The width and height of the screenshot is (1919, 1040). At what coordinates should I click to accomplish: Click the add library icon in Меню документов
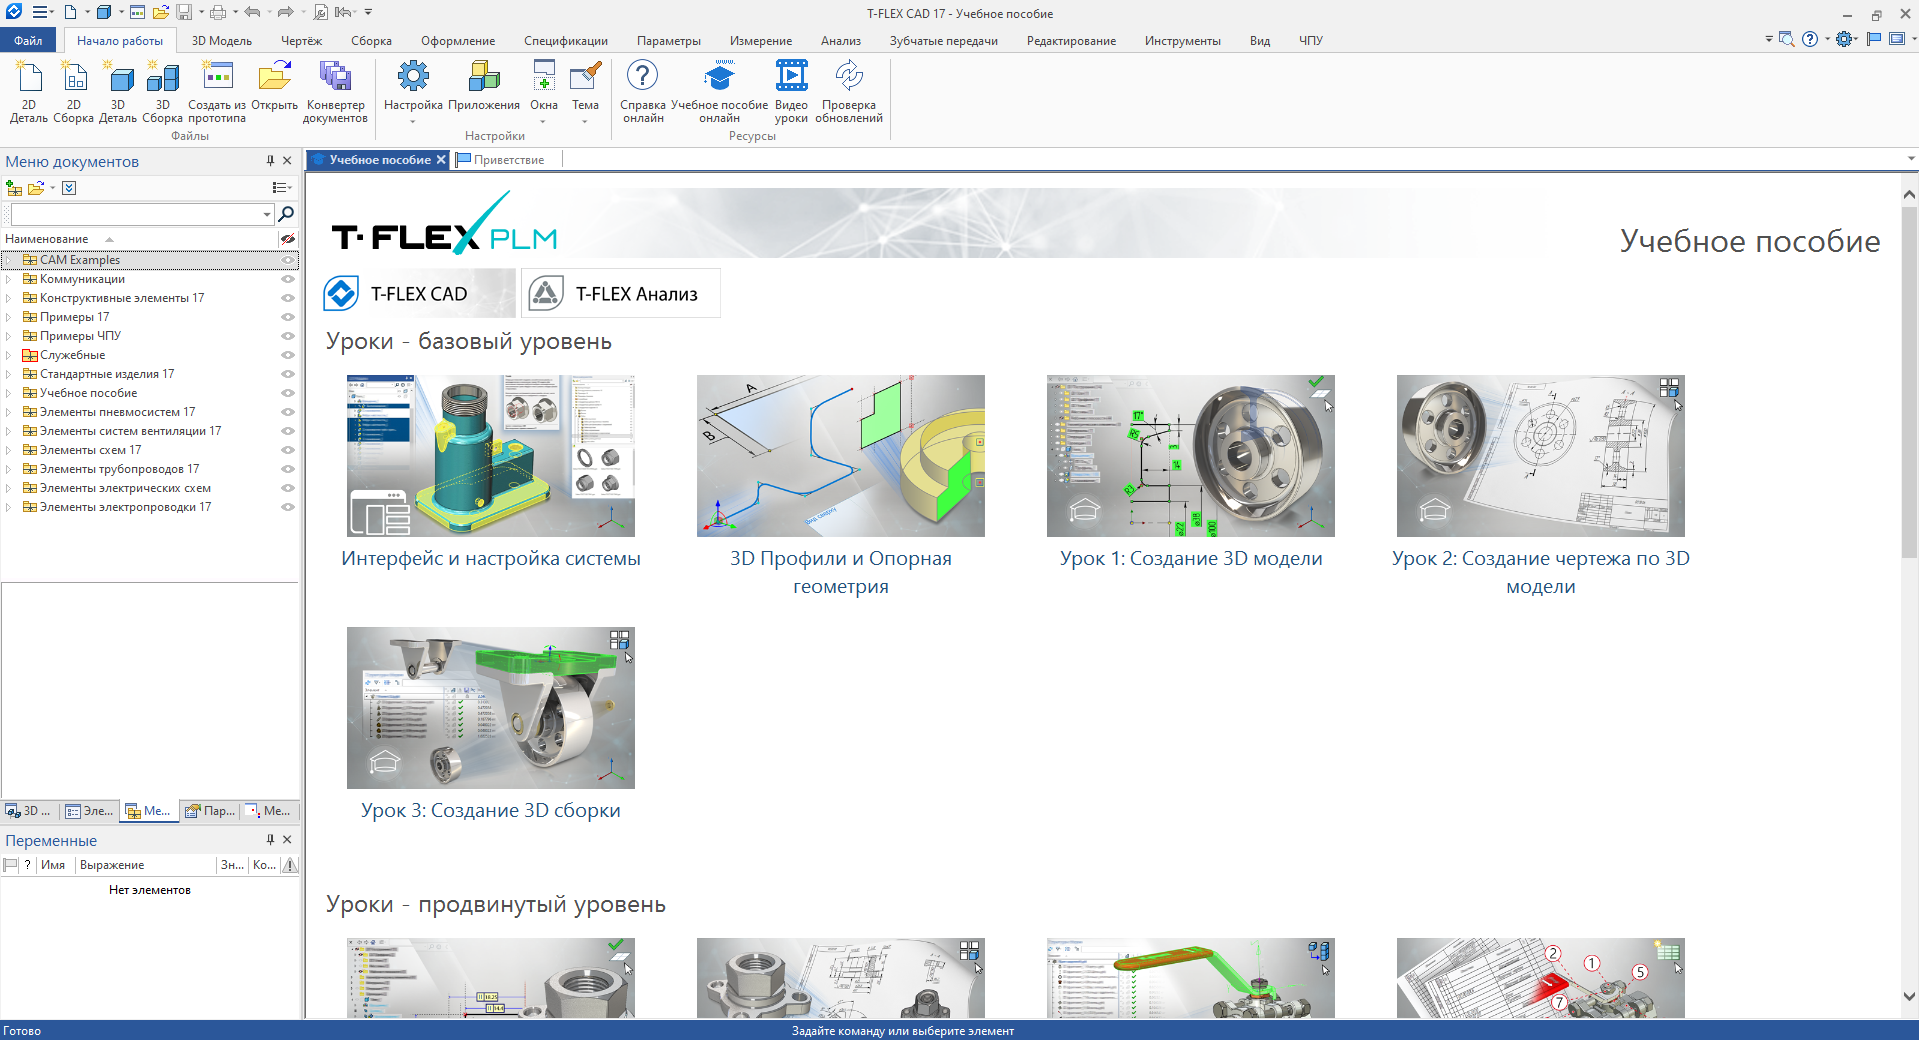[x=14, y=188]
